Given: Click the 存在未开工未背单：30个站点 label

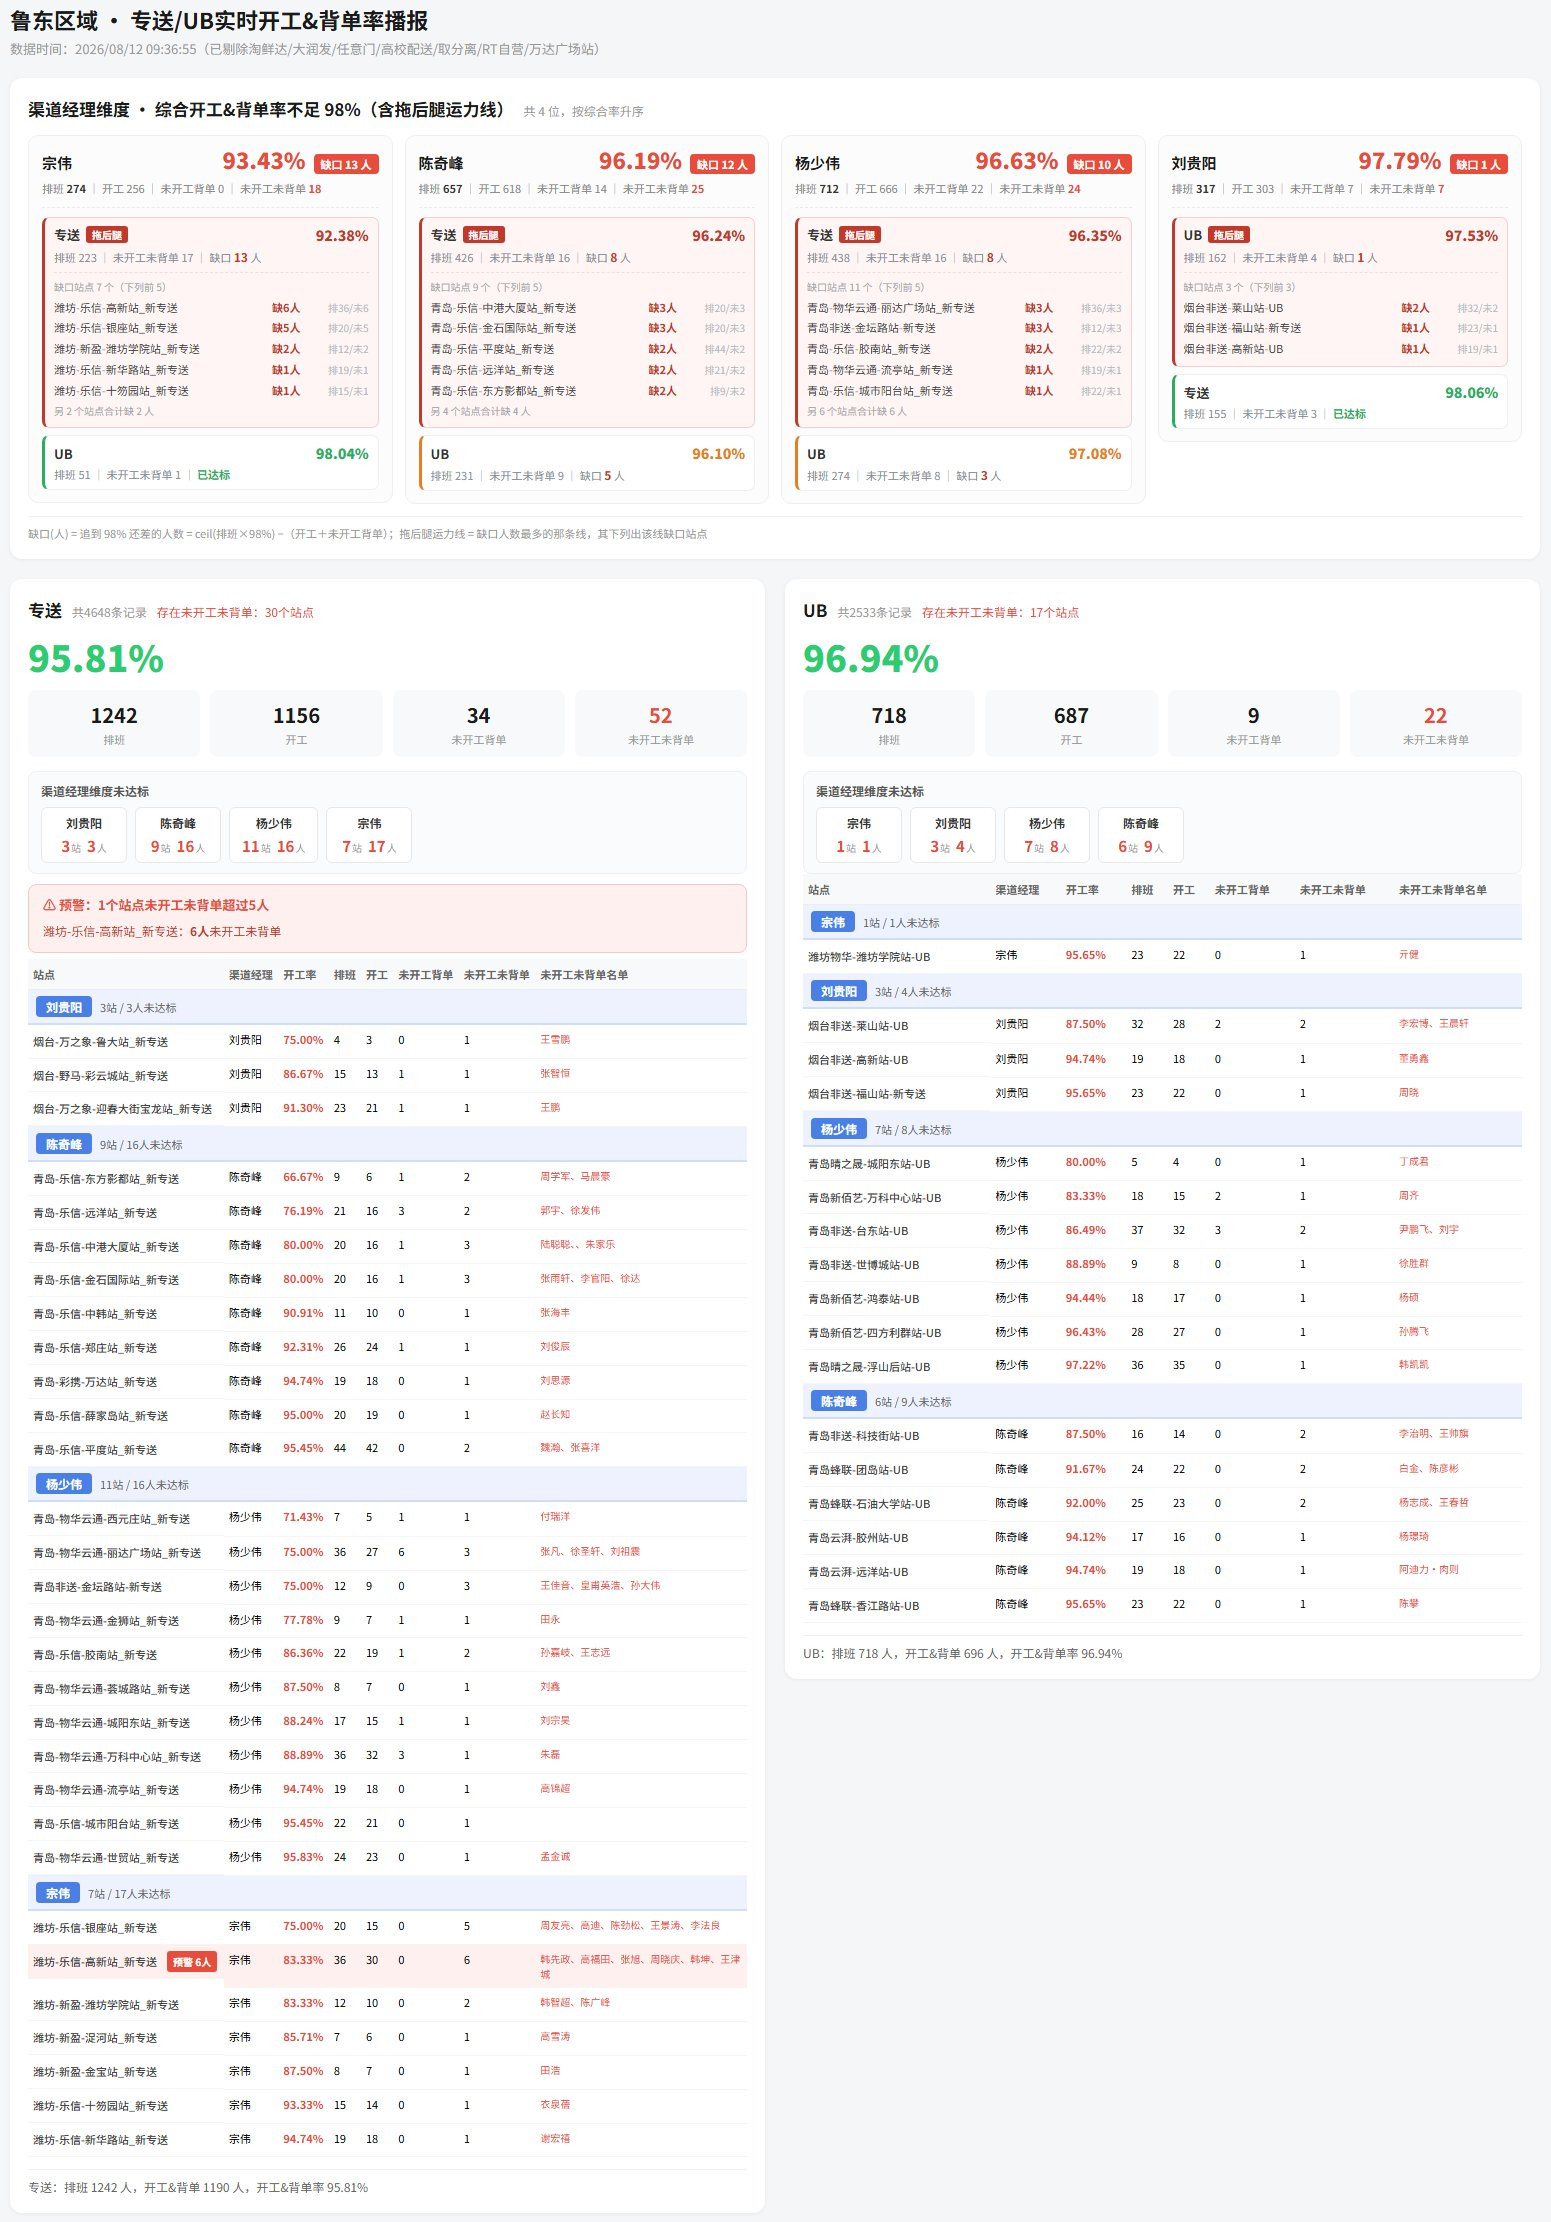Looking at the screenshot, I should click(x=235, y=613).
